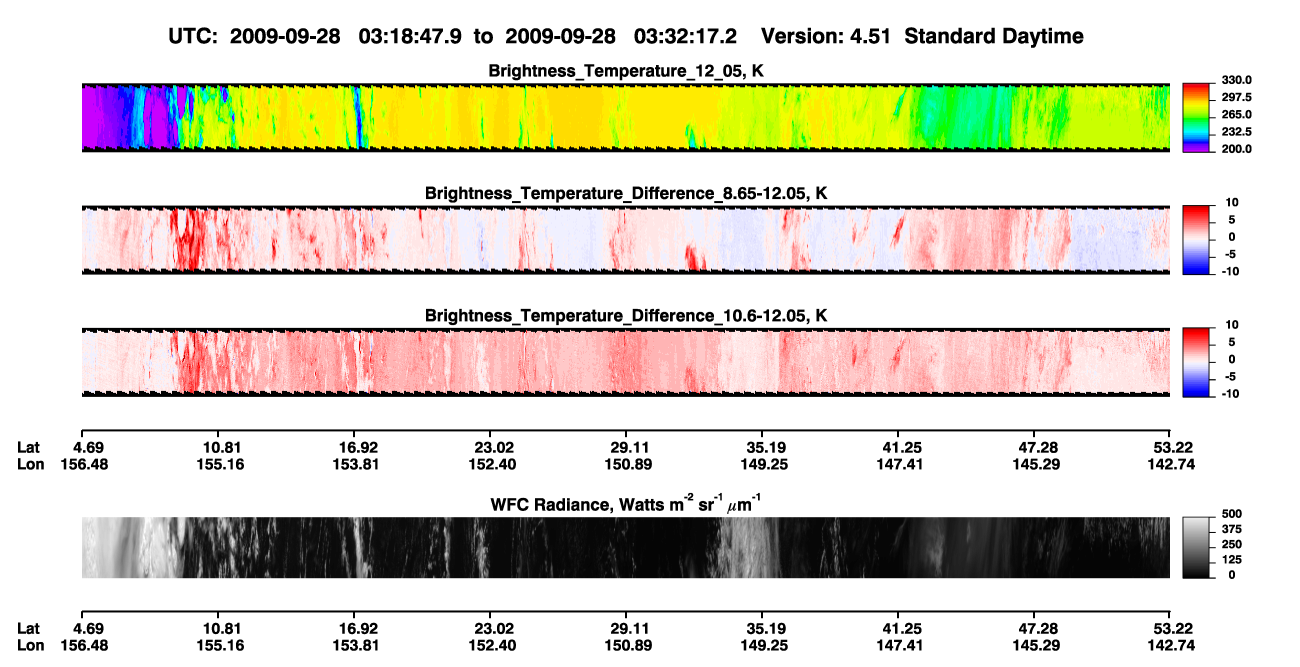Click the 'Lat' label on the axis above WFC Radiance
1300x667 pixels.
(x=28, y=447)
